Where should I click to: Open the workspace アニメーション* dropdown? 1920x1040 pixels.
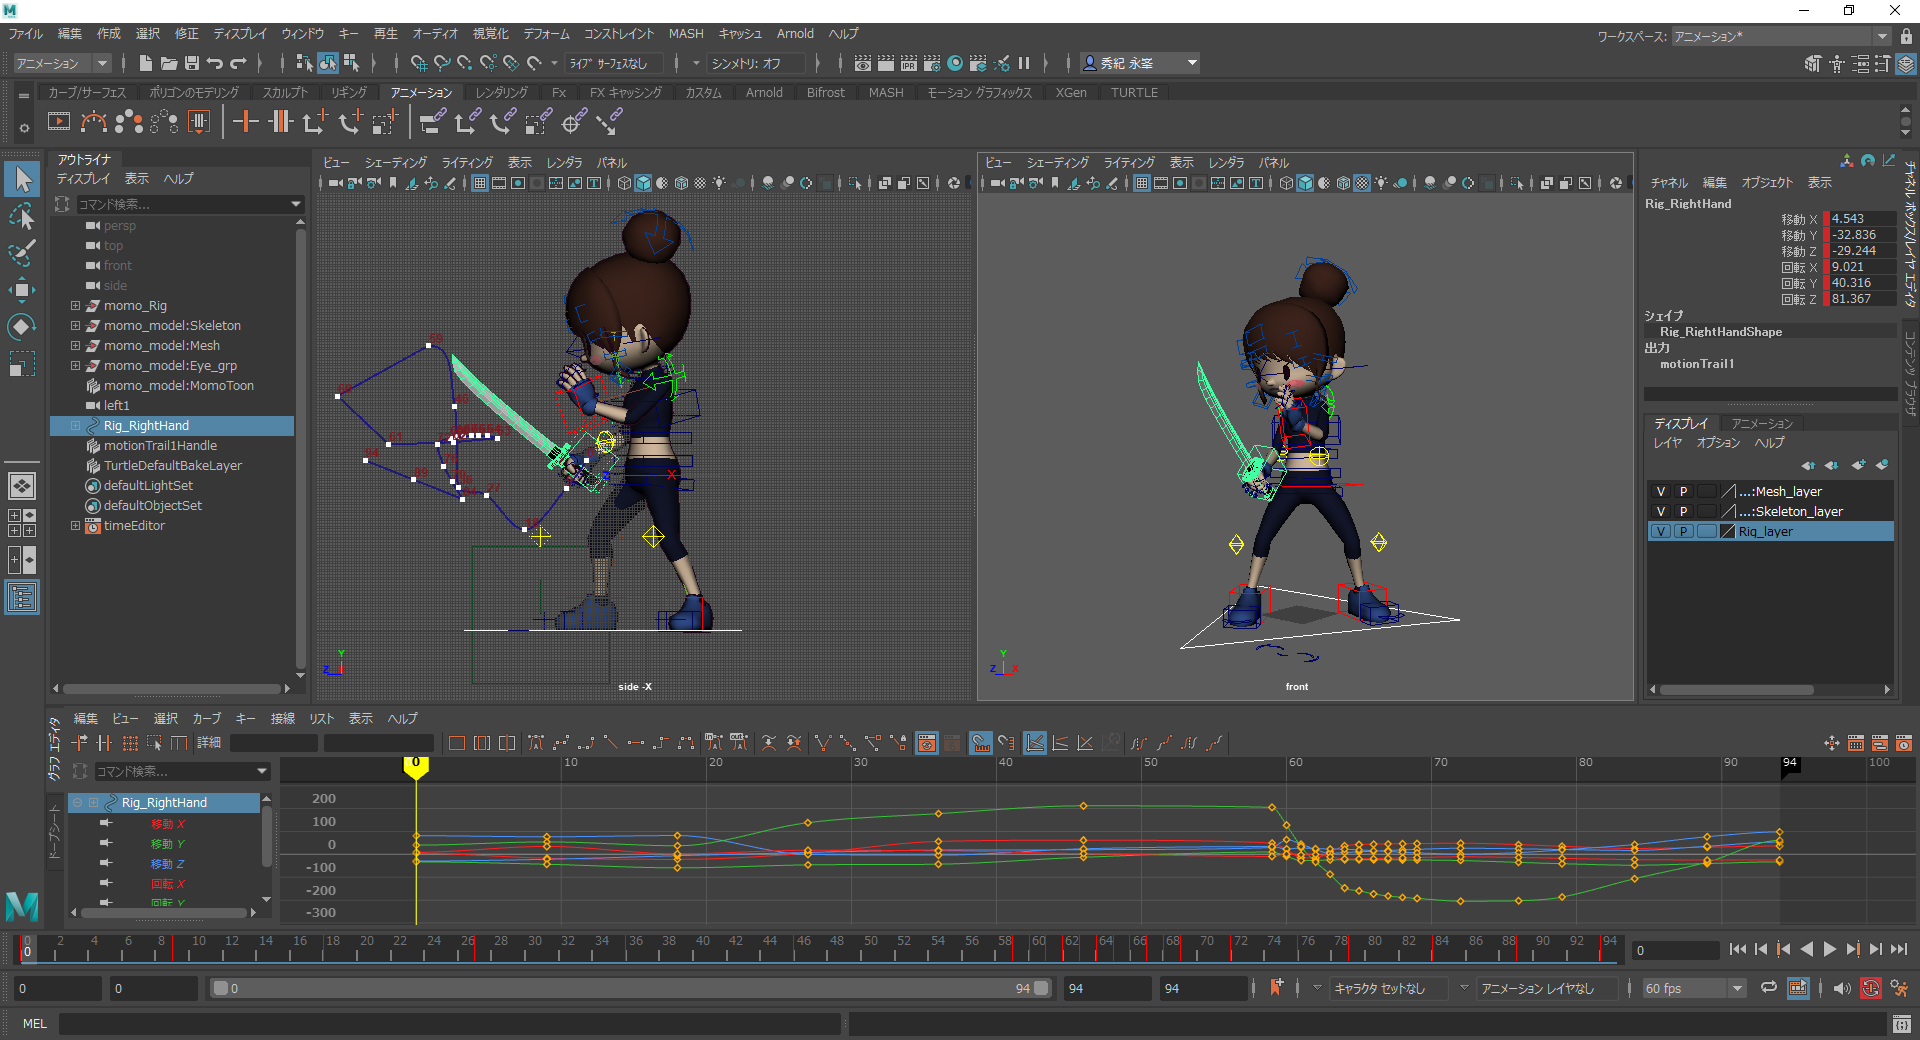click(1781, 36)
